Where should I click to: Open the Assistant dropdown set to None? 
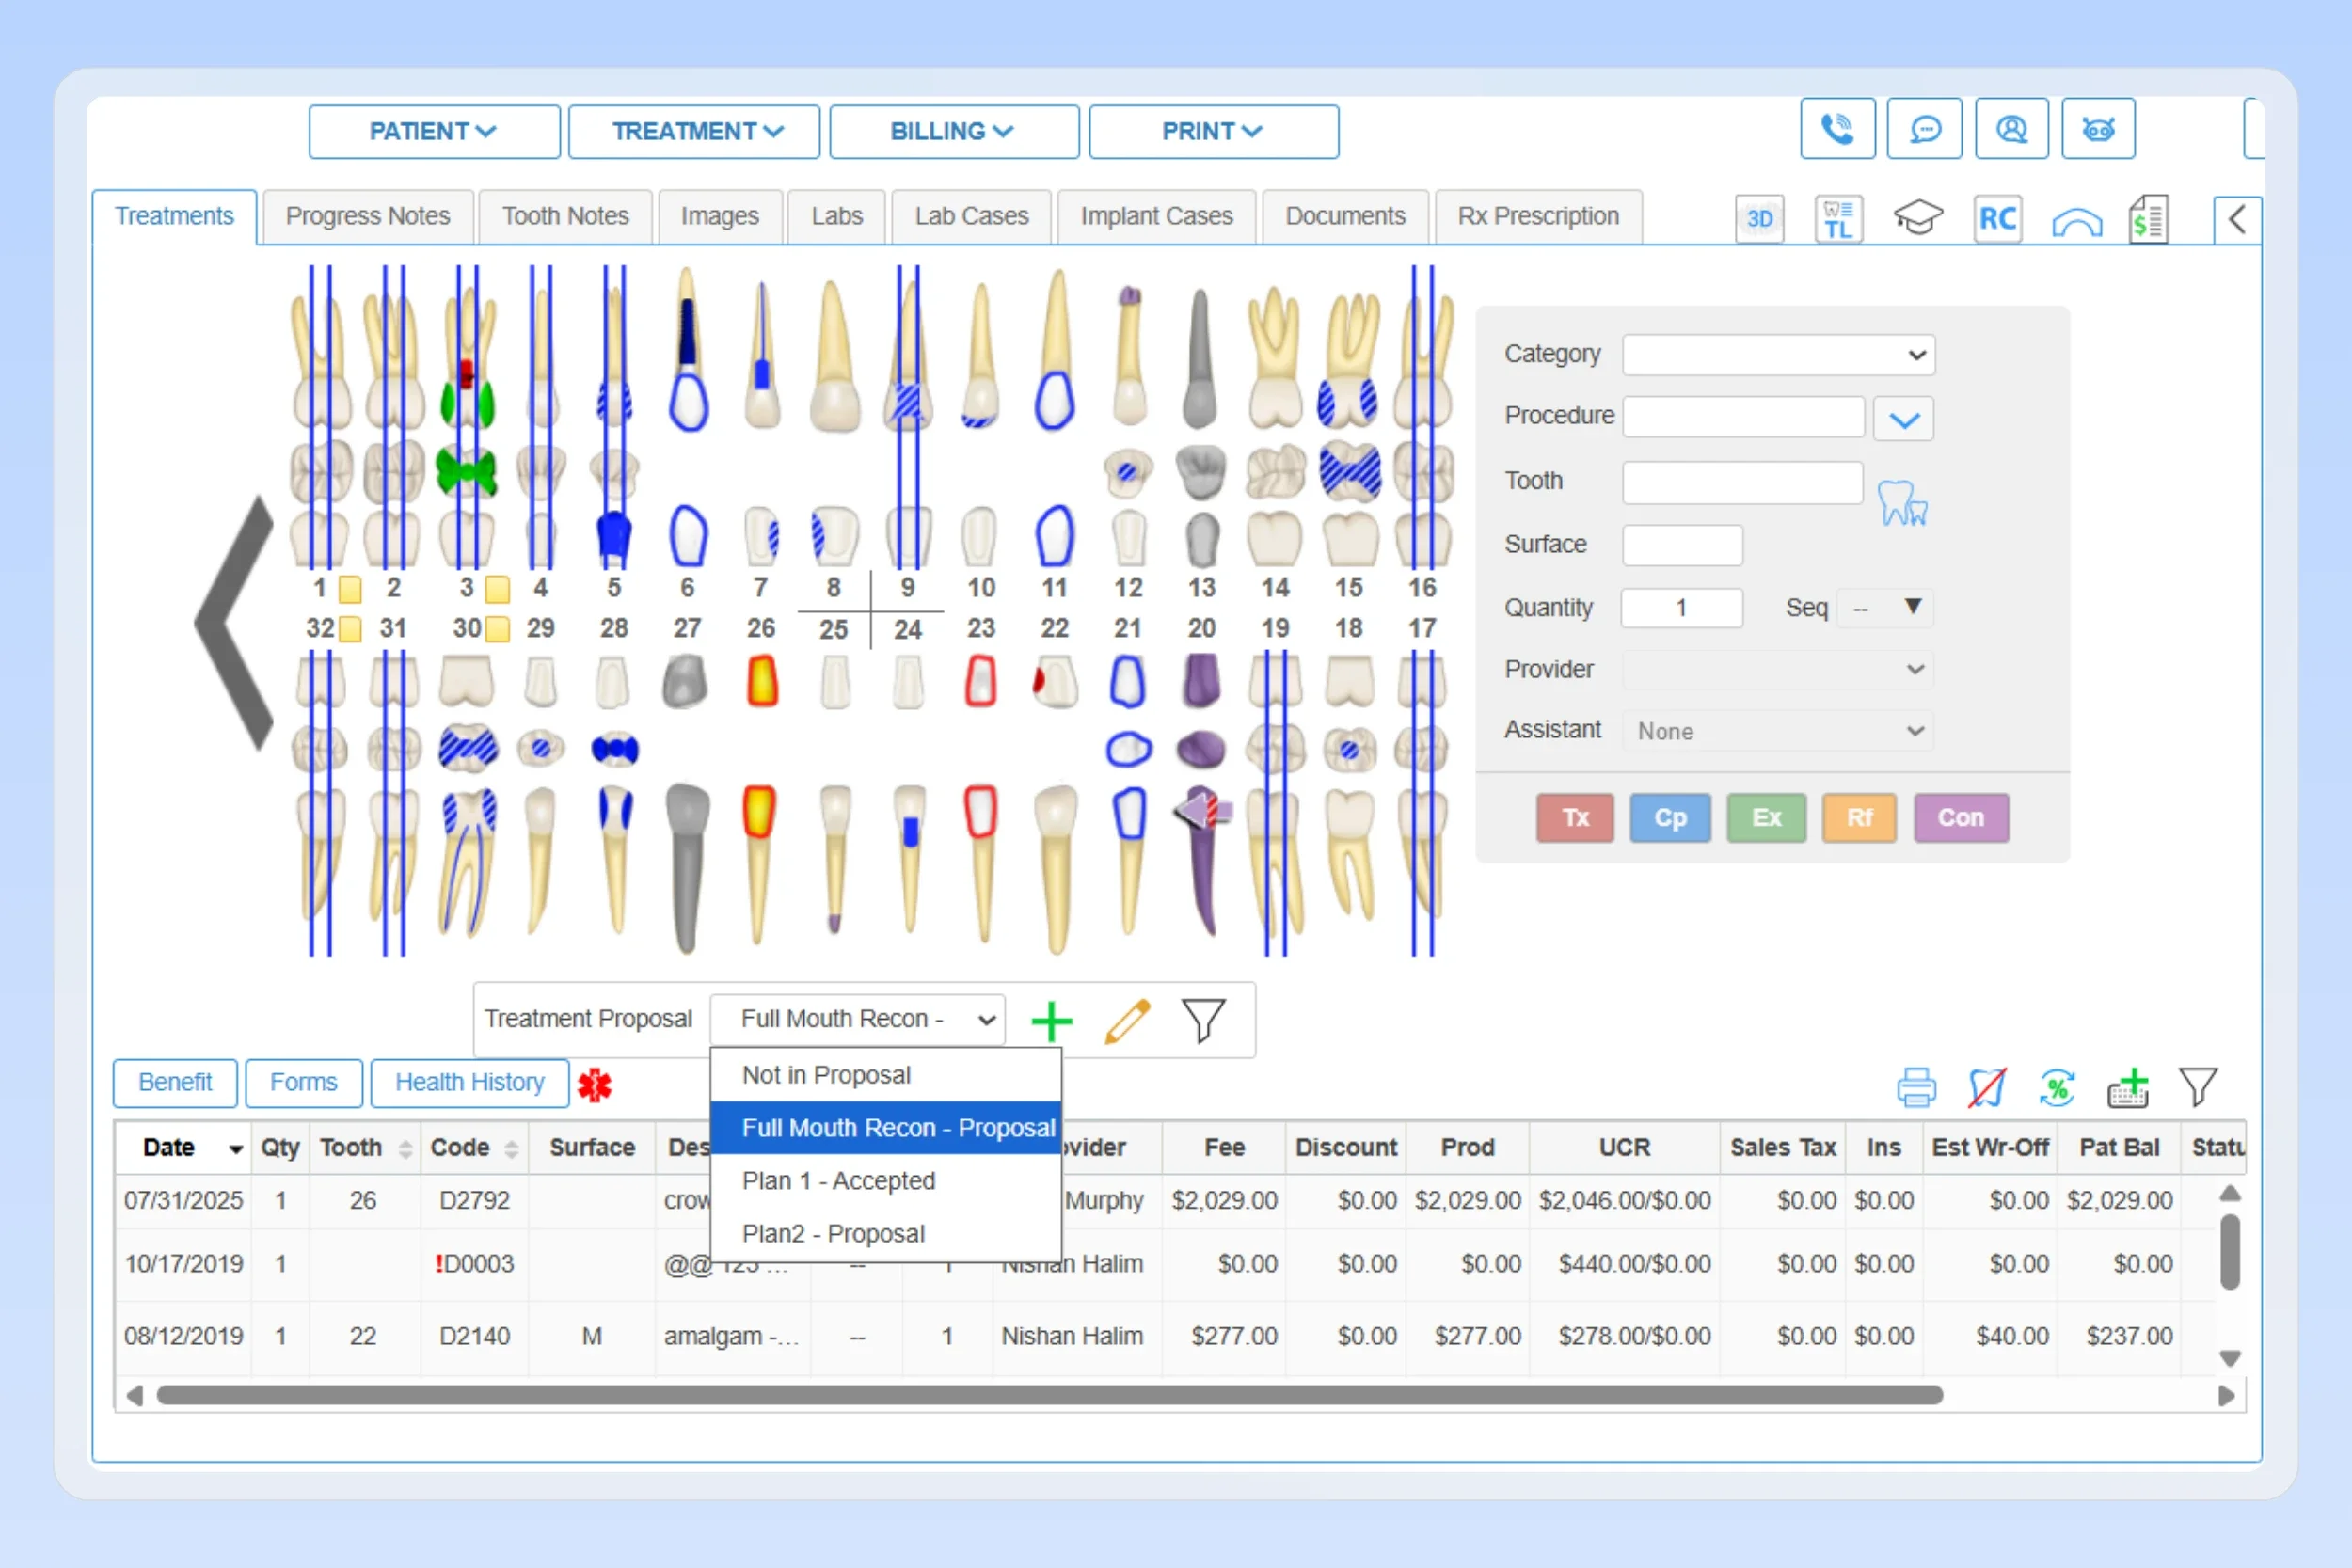pos(1778,730)
